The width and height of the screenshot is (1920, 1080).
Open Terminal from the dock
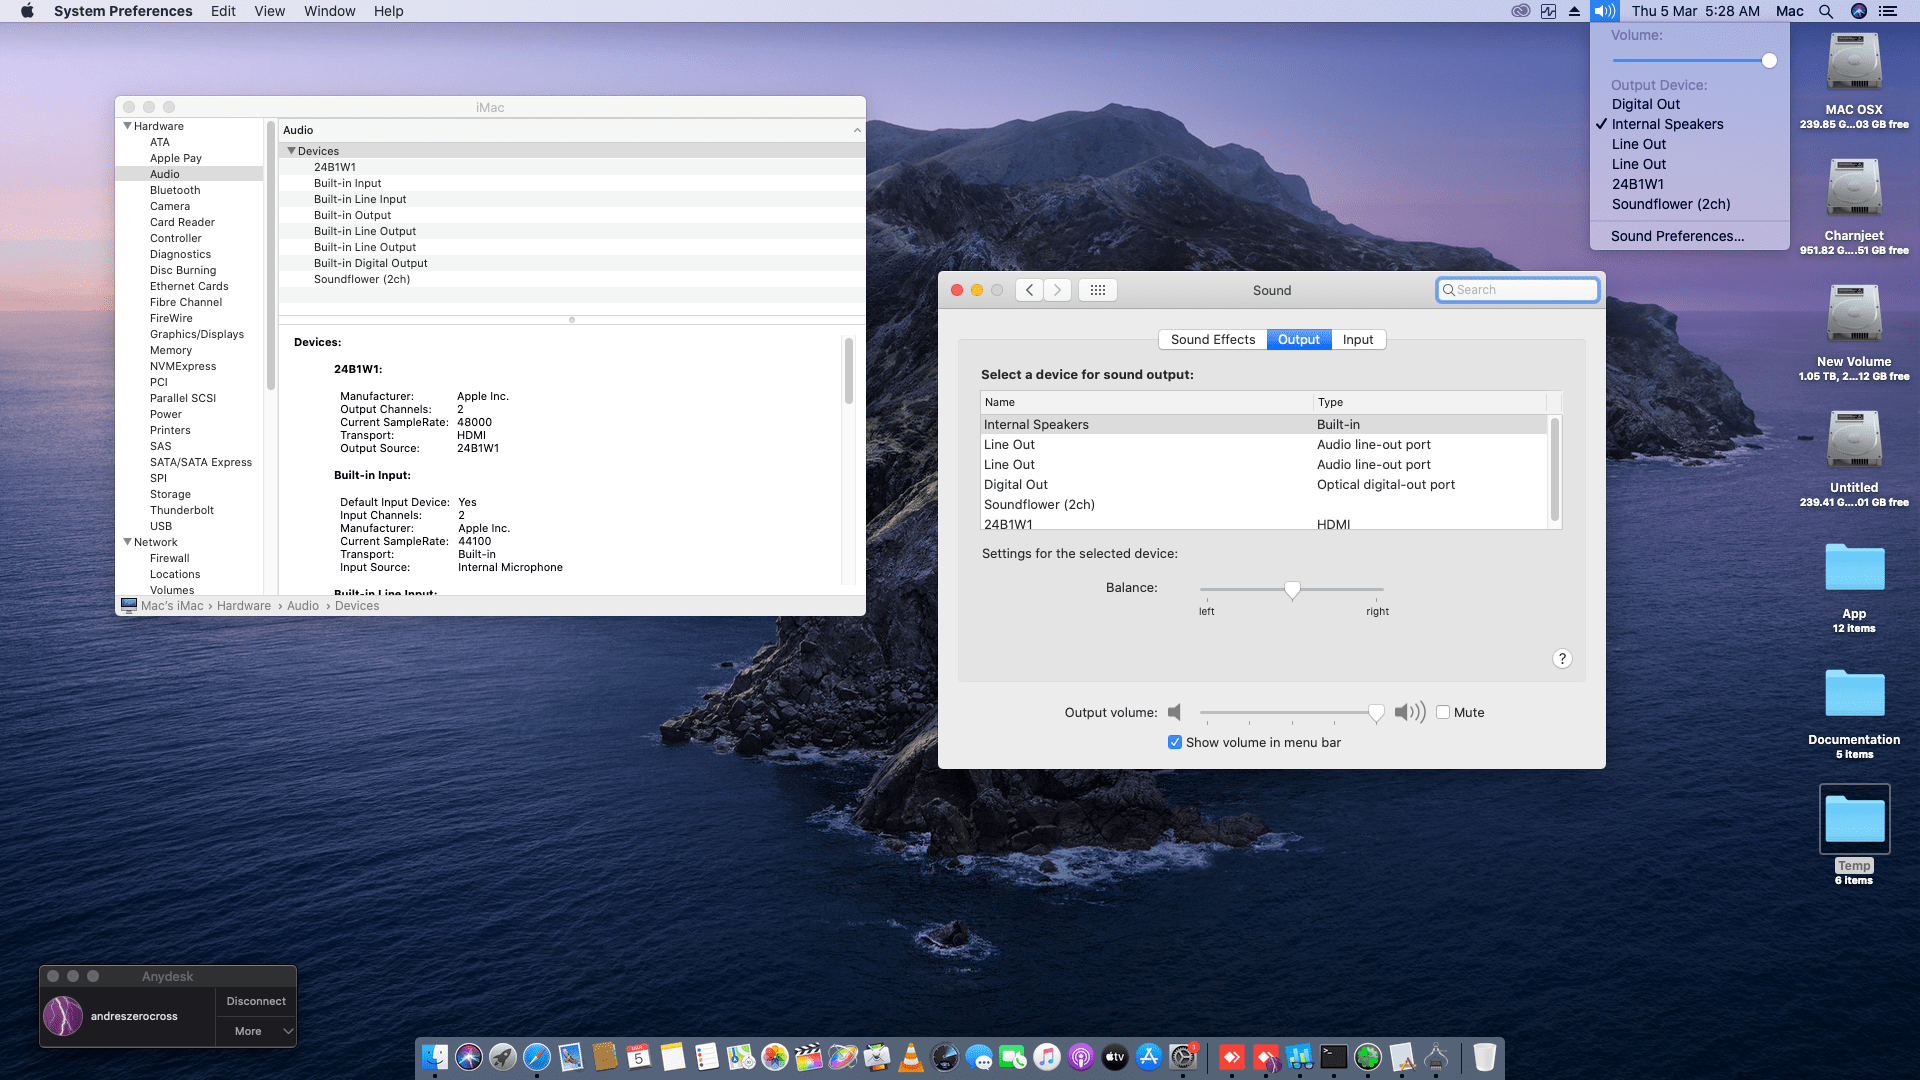[x=1333, y=1057]
